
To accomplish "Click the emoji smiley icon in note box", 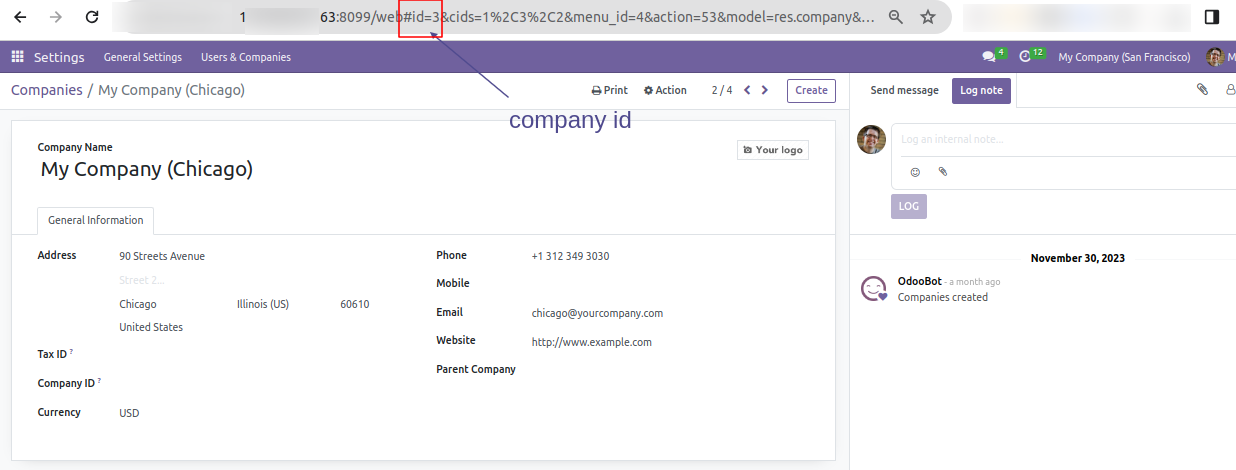I will (915, 172).
